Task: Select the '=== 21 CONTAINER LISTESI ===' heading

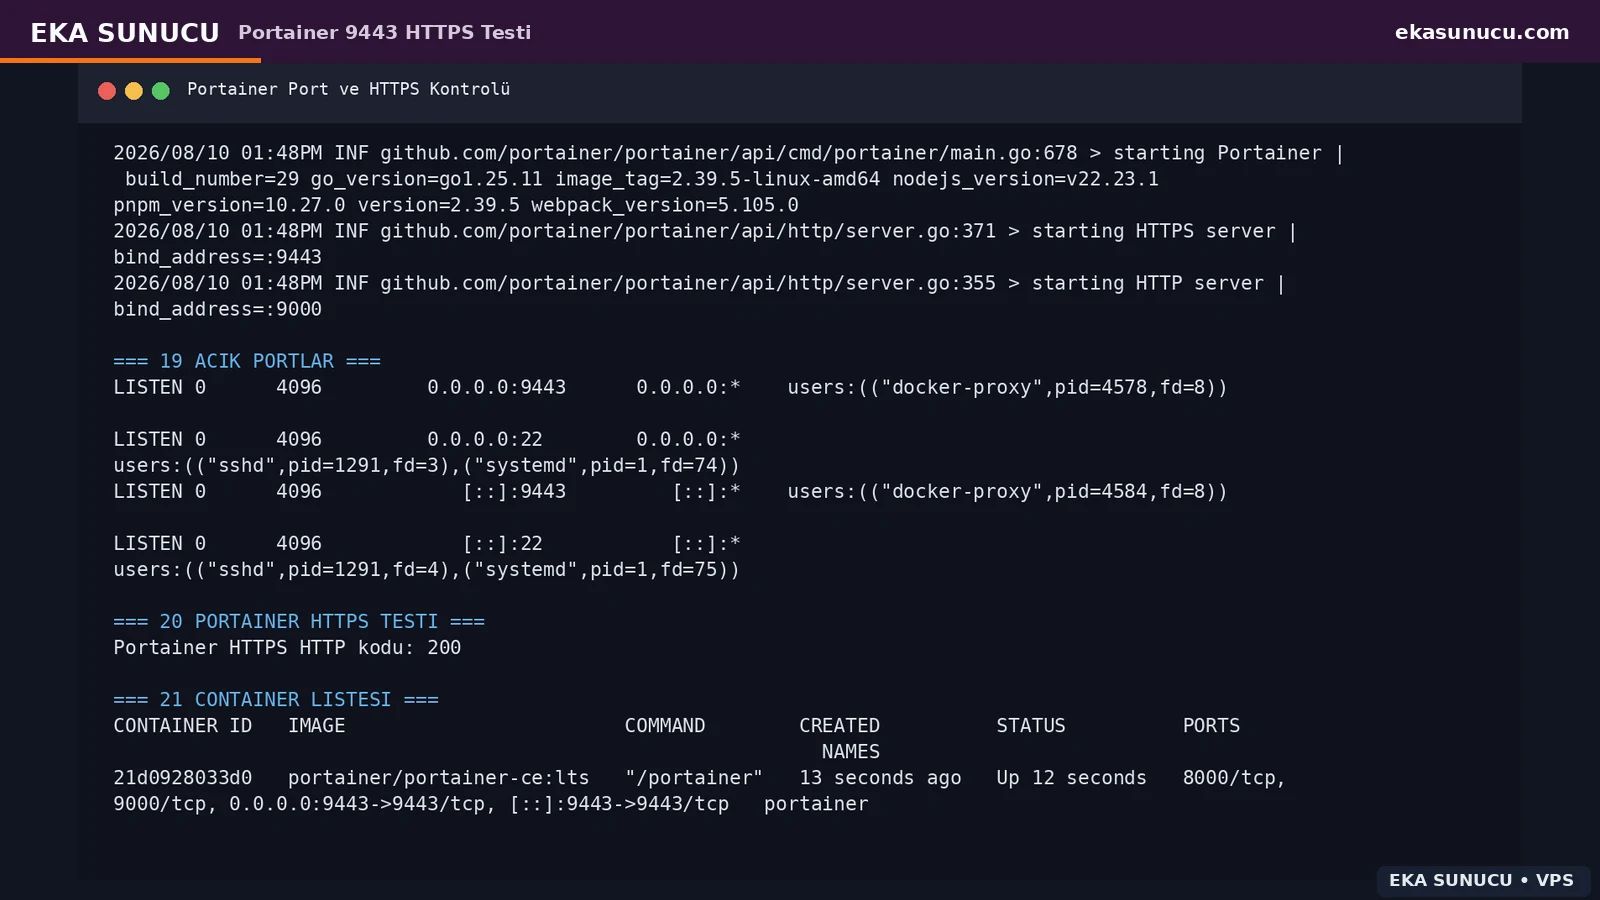Action: coord(276,699)
